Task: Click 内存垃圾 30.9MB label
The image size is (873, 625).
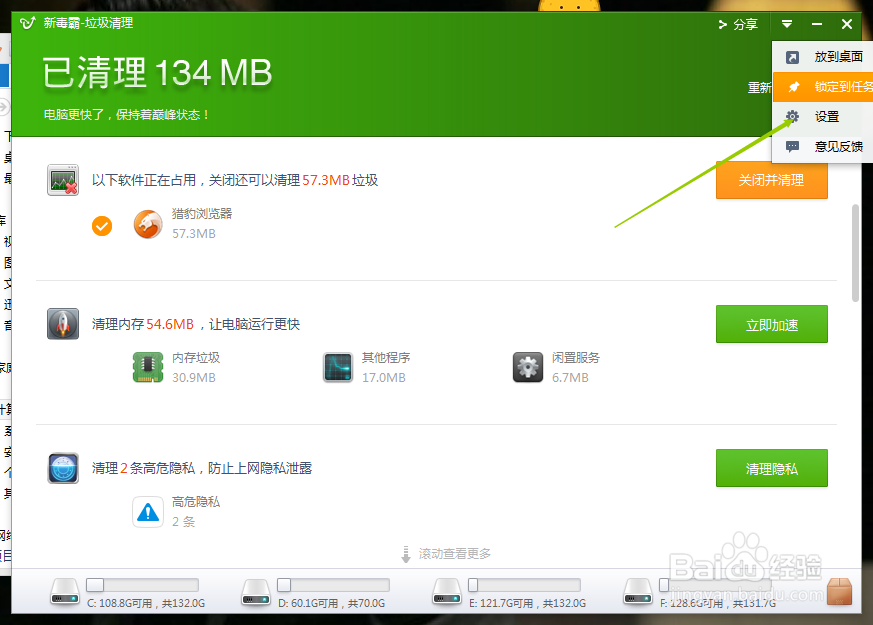Action: click(196, 367)
